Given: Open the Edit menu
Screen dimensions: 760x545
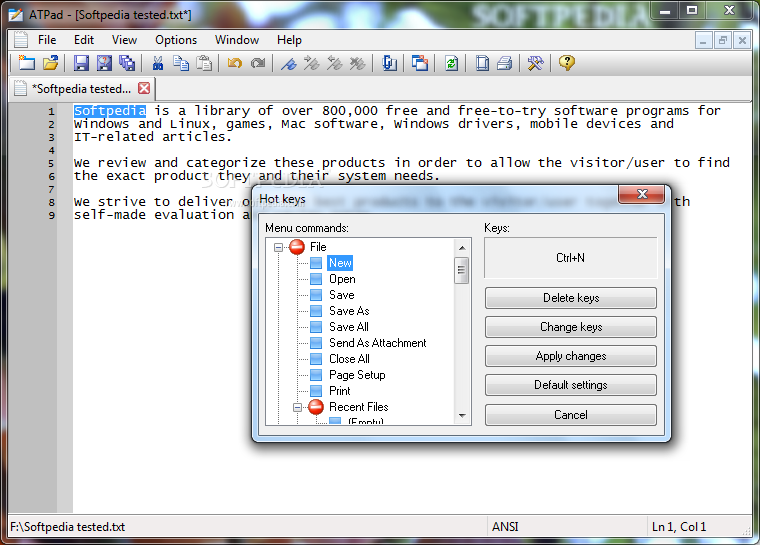Looking at the screenshot, I should pyautogui.click(x=84, y=40).
